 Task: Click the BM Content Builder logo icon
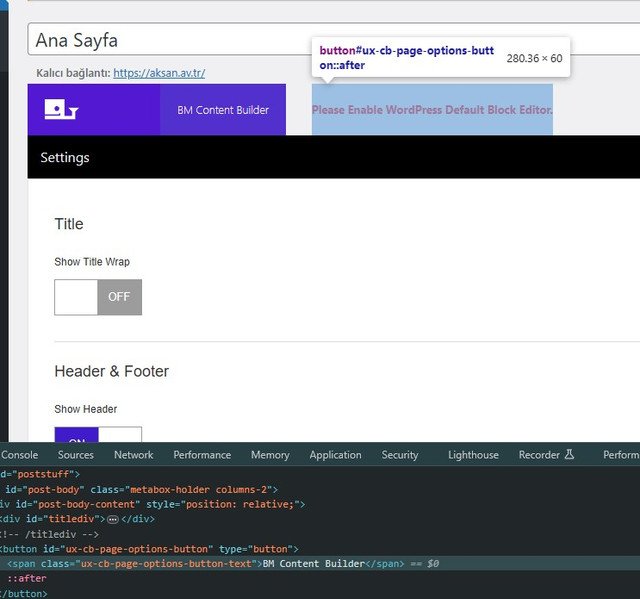click(61, 109)
